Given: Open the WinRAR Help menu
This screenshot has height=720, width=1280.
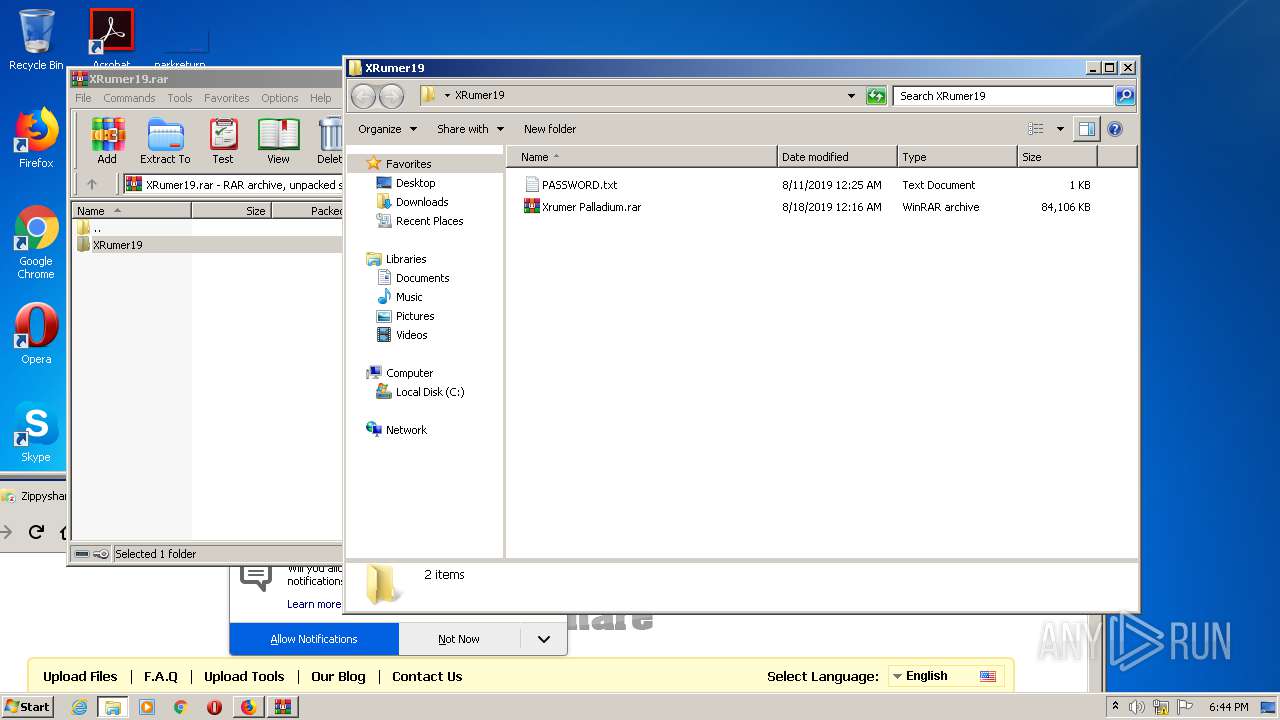Looking at the screenshot, I should pos(320,98).
